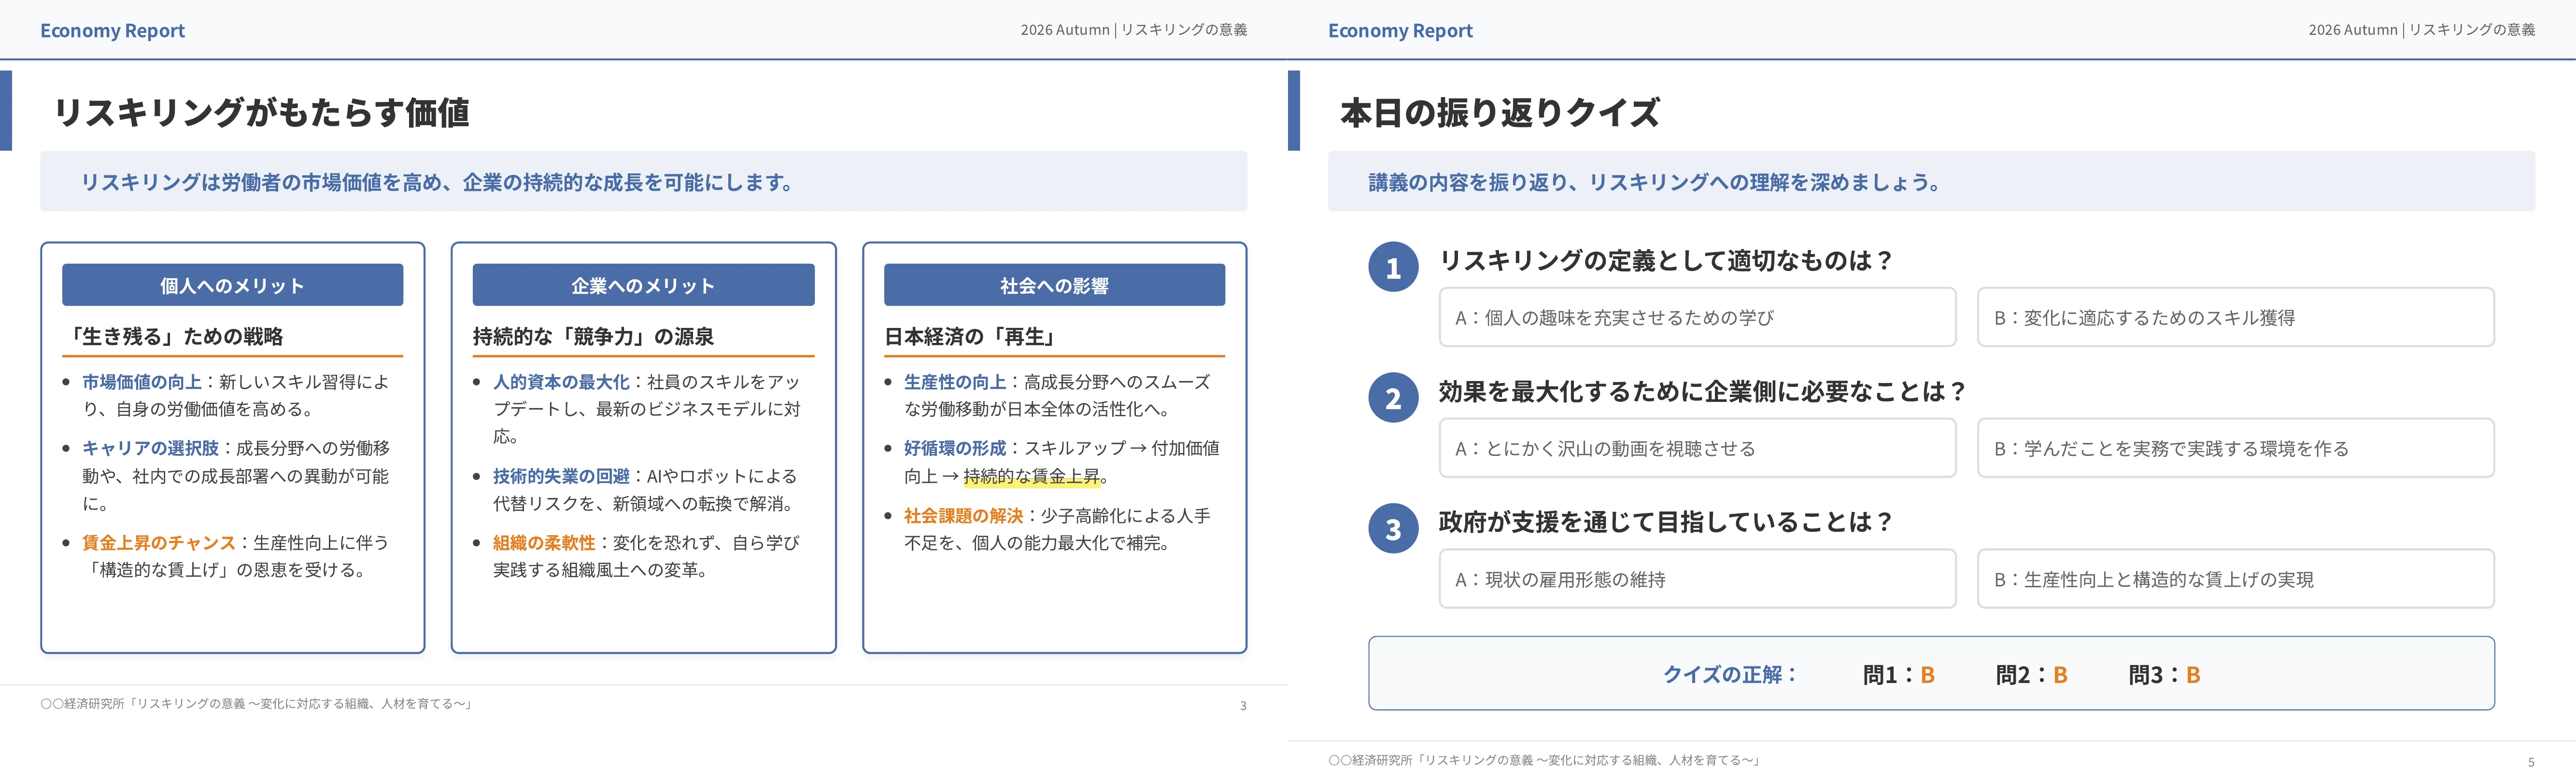Click the bullet term '市場価値の向上'

142,382
